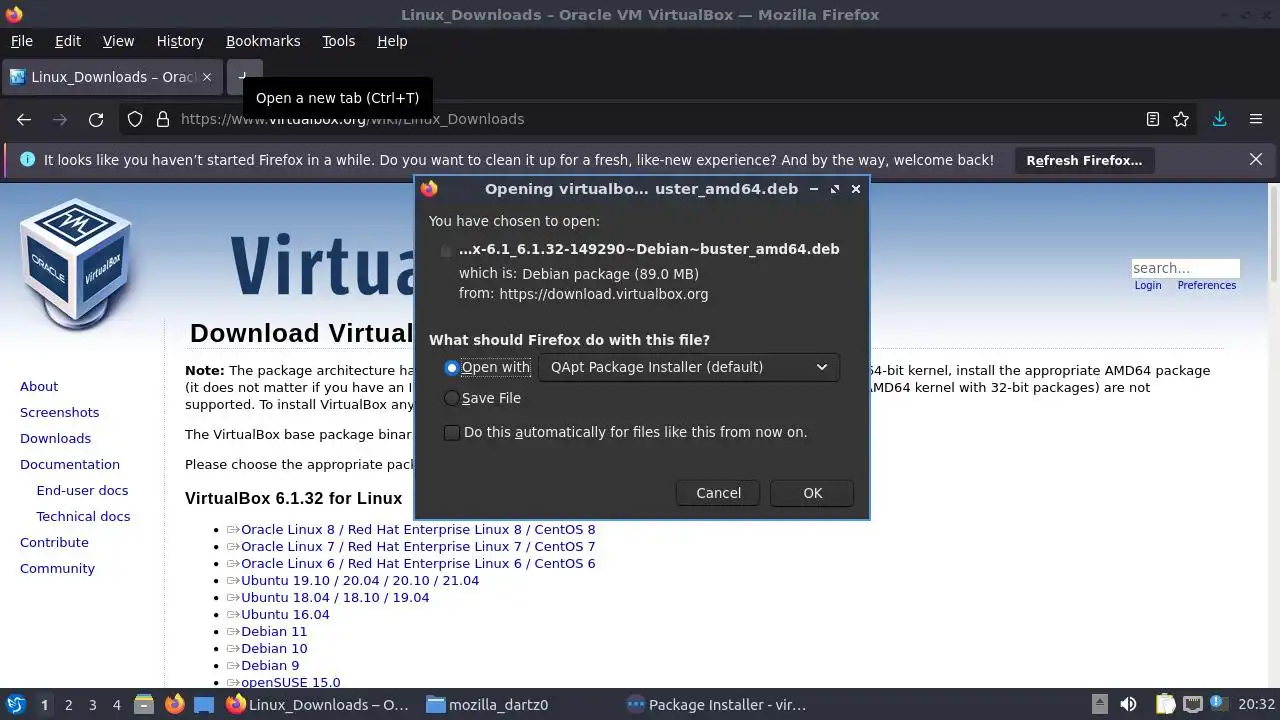This screenshot has width=1280, height=720.
Task: Open the Tools menu
Action: [339, 41]
